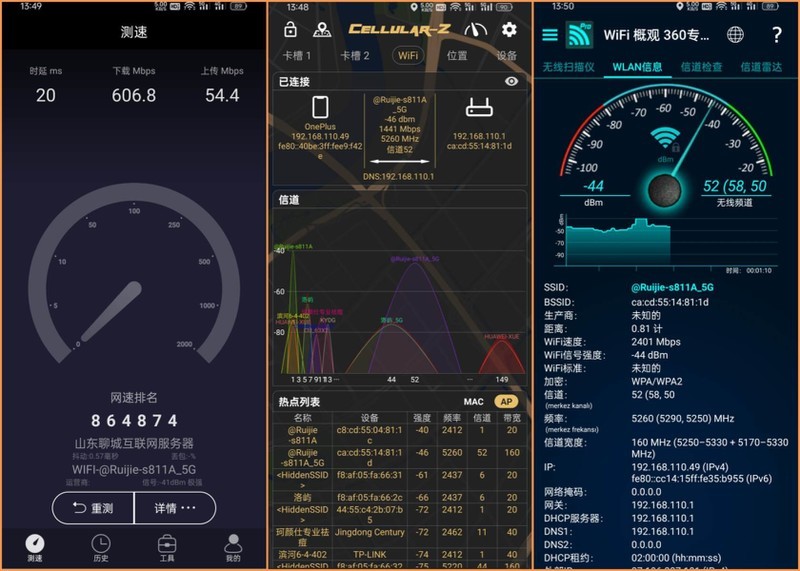The image size is (800, 571).
Task: Open the hamburger menu in WiFi 概观 360
Action: pos(549,35)
